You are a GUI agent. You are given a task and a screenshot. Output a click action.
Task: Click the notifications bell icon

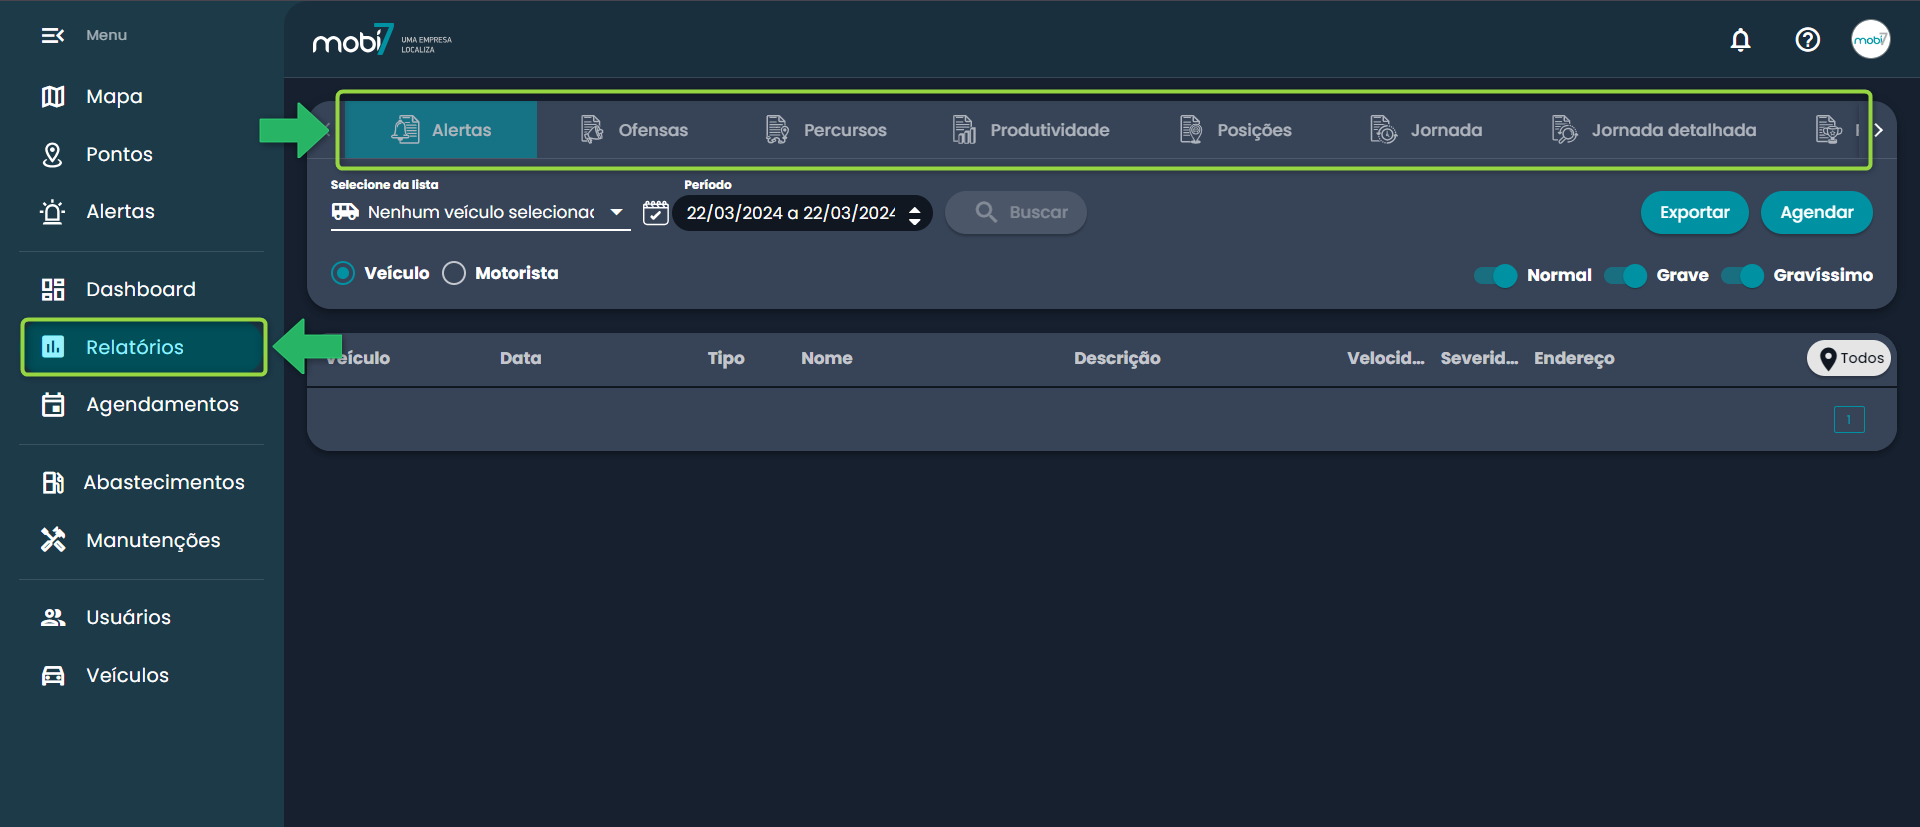(1740, 40)
